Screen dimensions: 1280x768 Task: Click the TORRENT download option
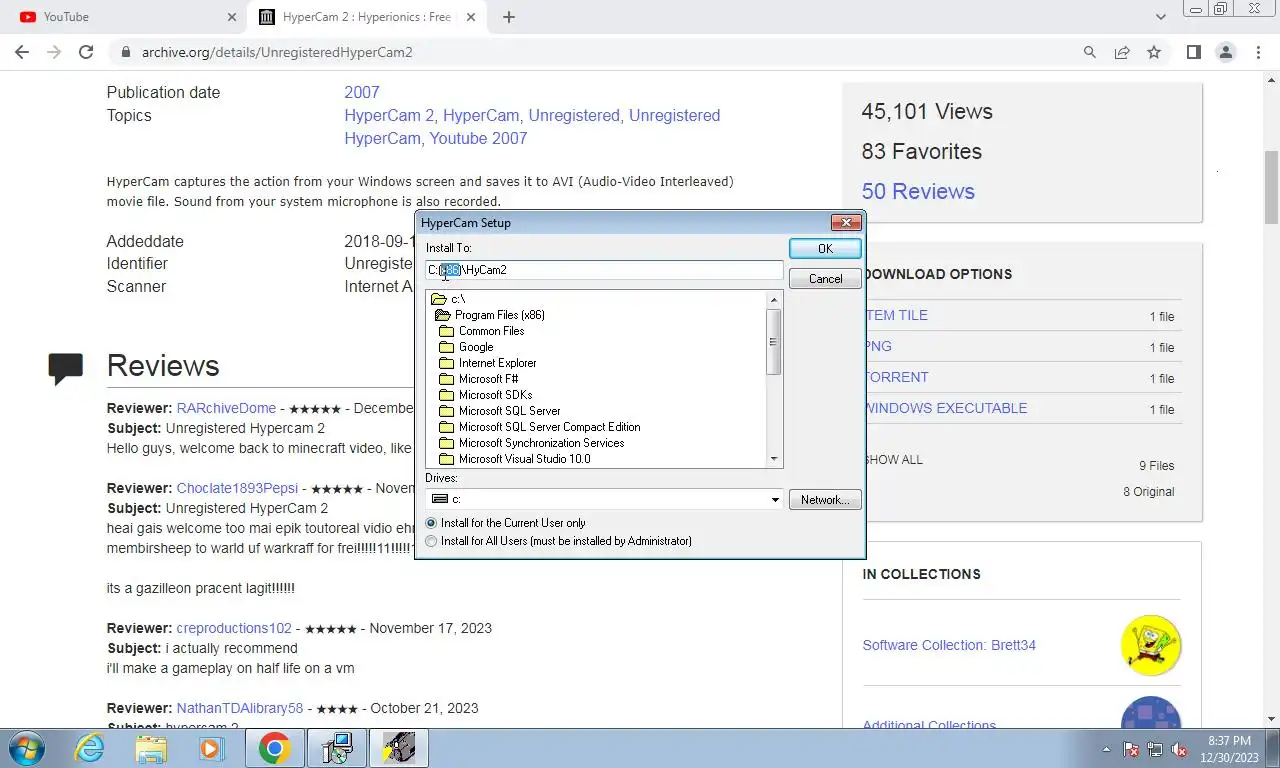pyautogui.click(x=897, y=377)
